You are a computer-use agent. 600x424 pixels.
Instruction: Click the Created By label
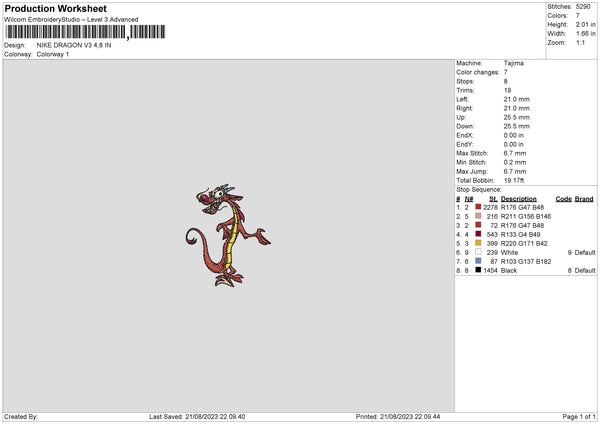click(x=21, y=417)
